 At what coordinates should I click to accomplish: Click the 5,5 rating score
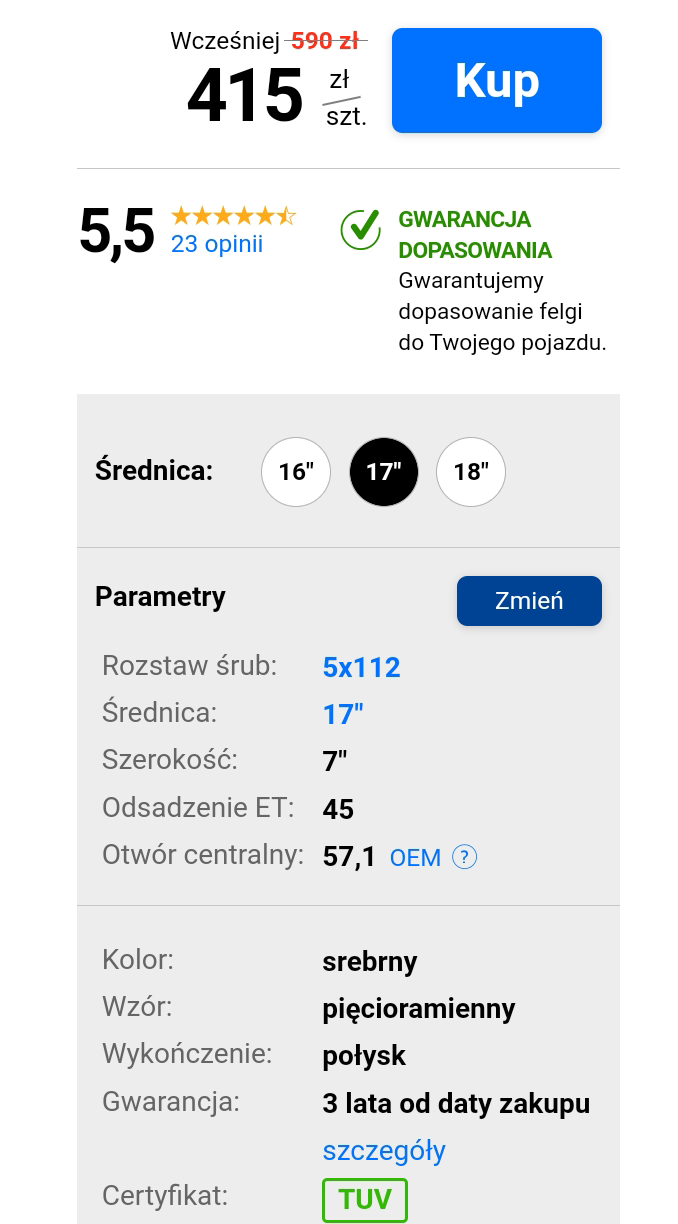[x=117, y=232]
